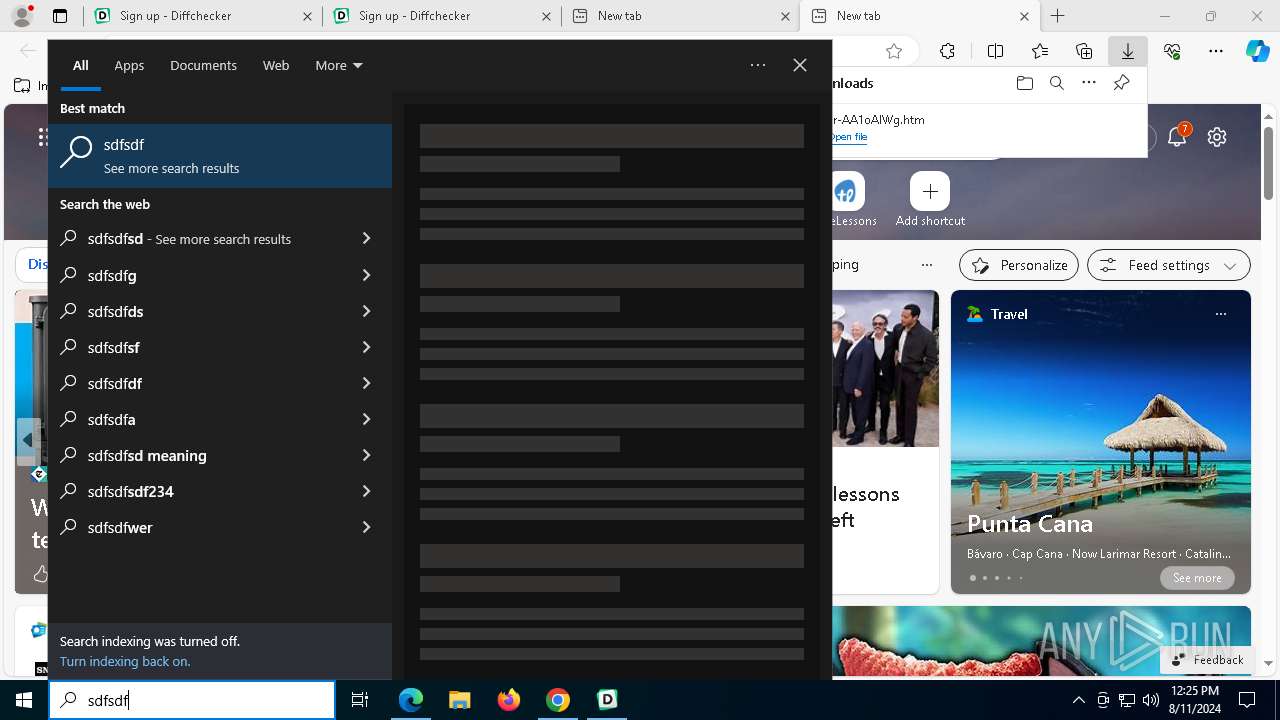Click the taskbar search input field
This screenshot has width=1280, height=720.
(192, 700)
